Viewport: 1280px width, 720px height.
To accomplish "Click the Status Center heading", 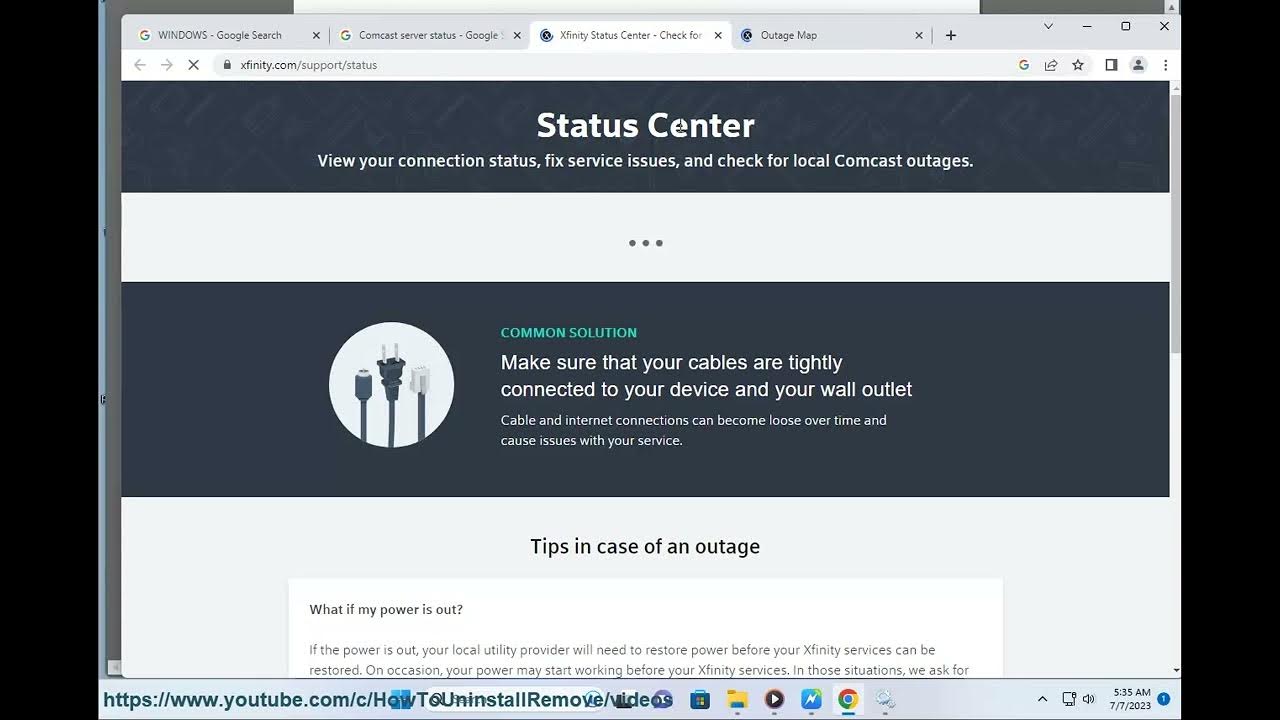I will 645,125.
